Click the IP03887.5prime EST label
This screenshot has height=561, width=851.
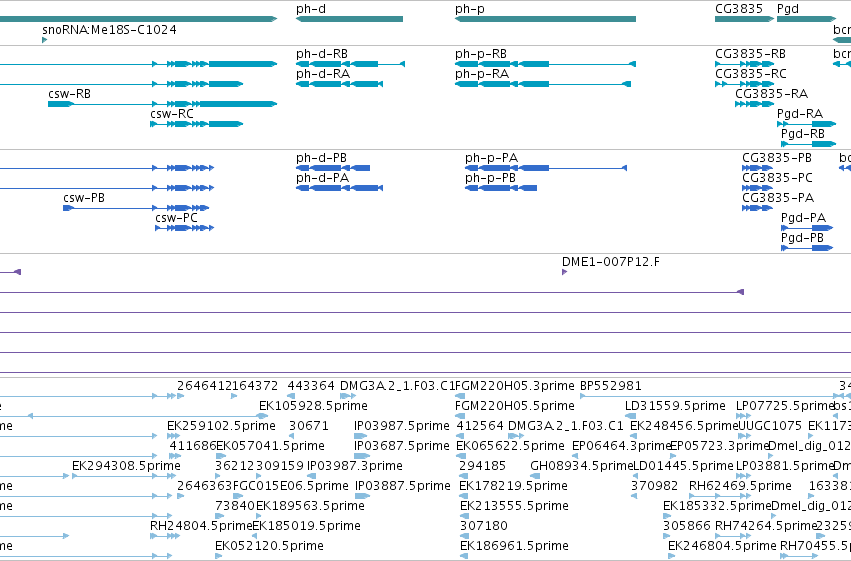click(x=403, y=486)
